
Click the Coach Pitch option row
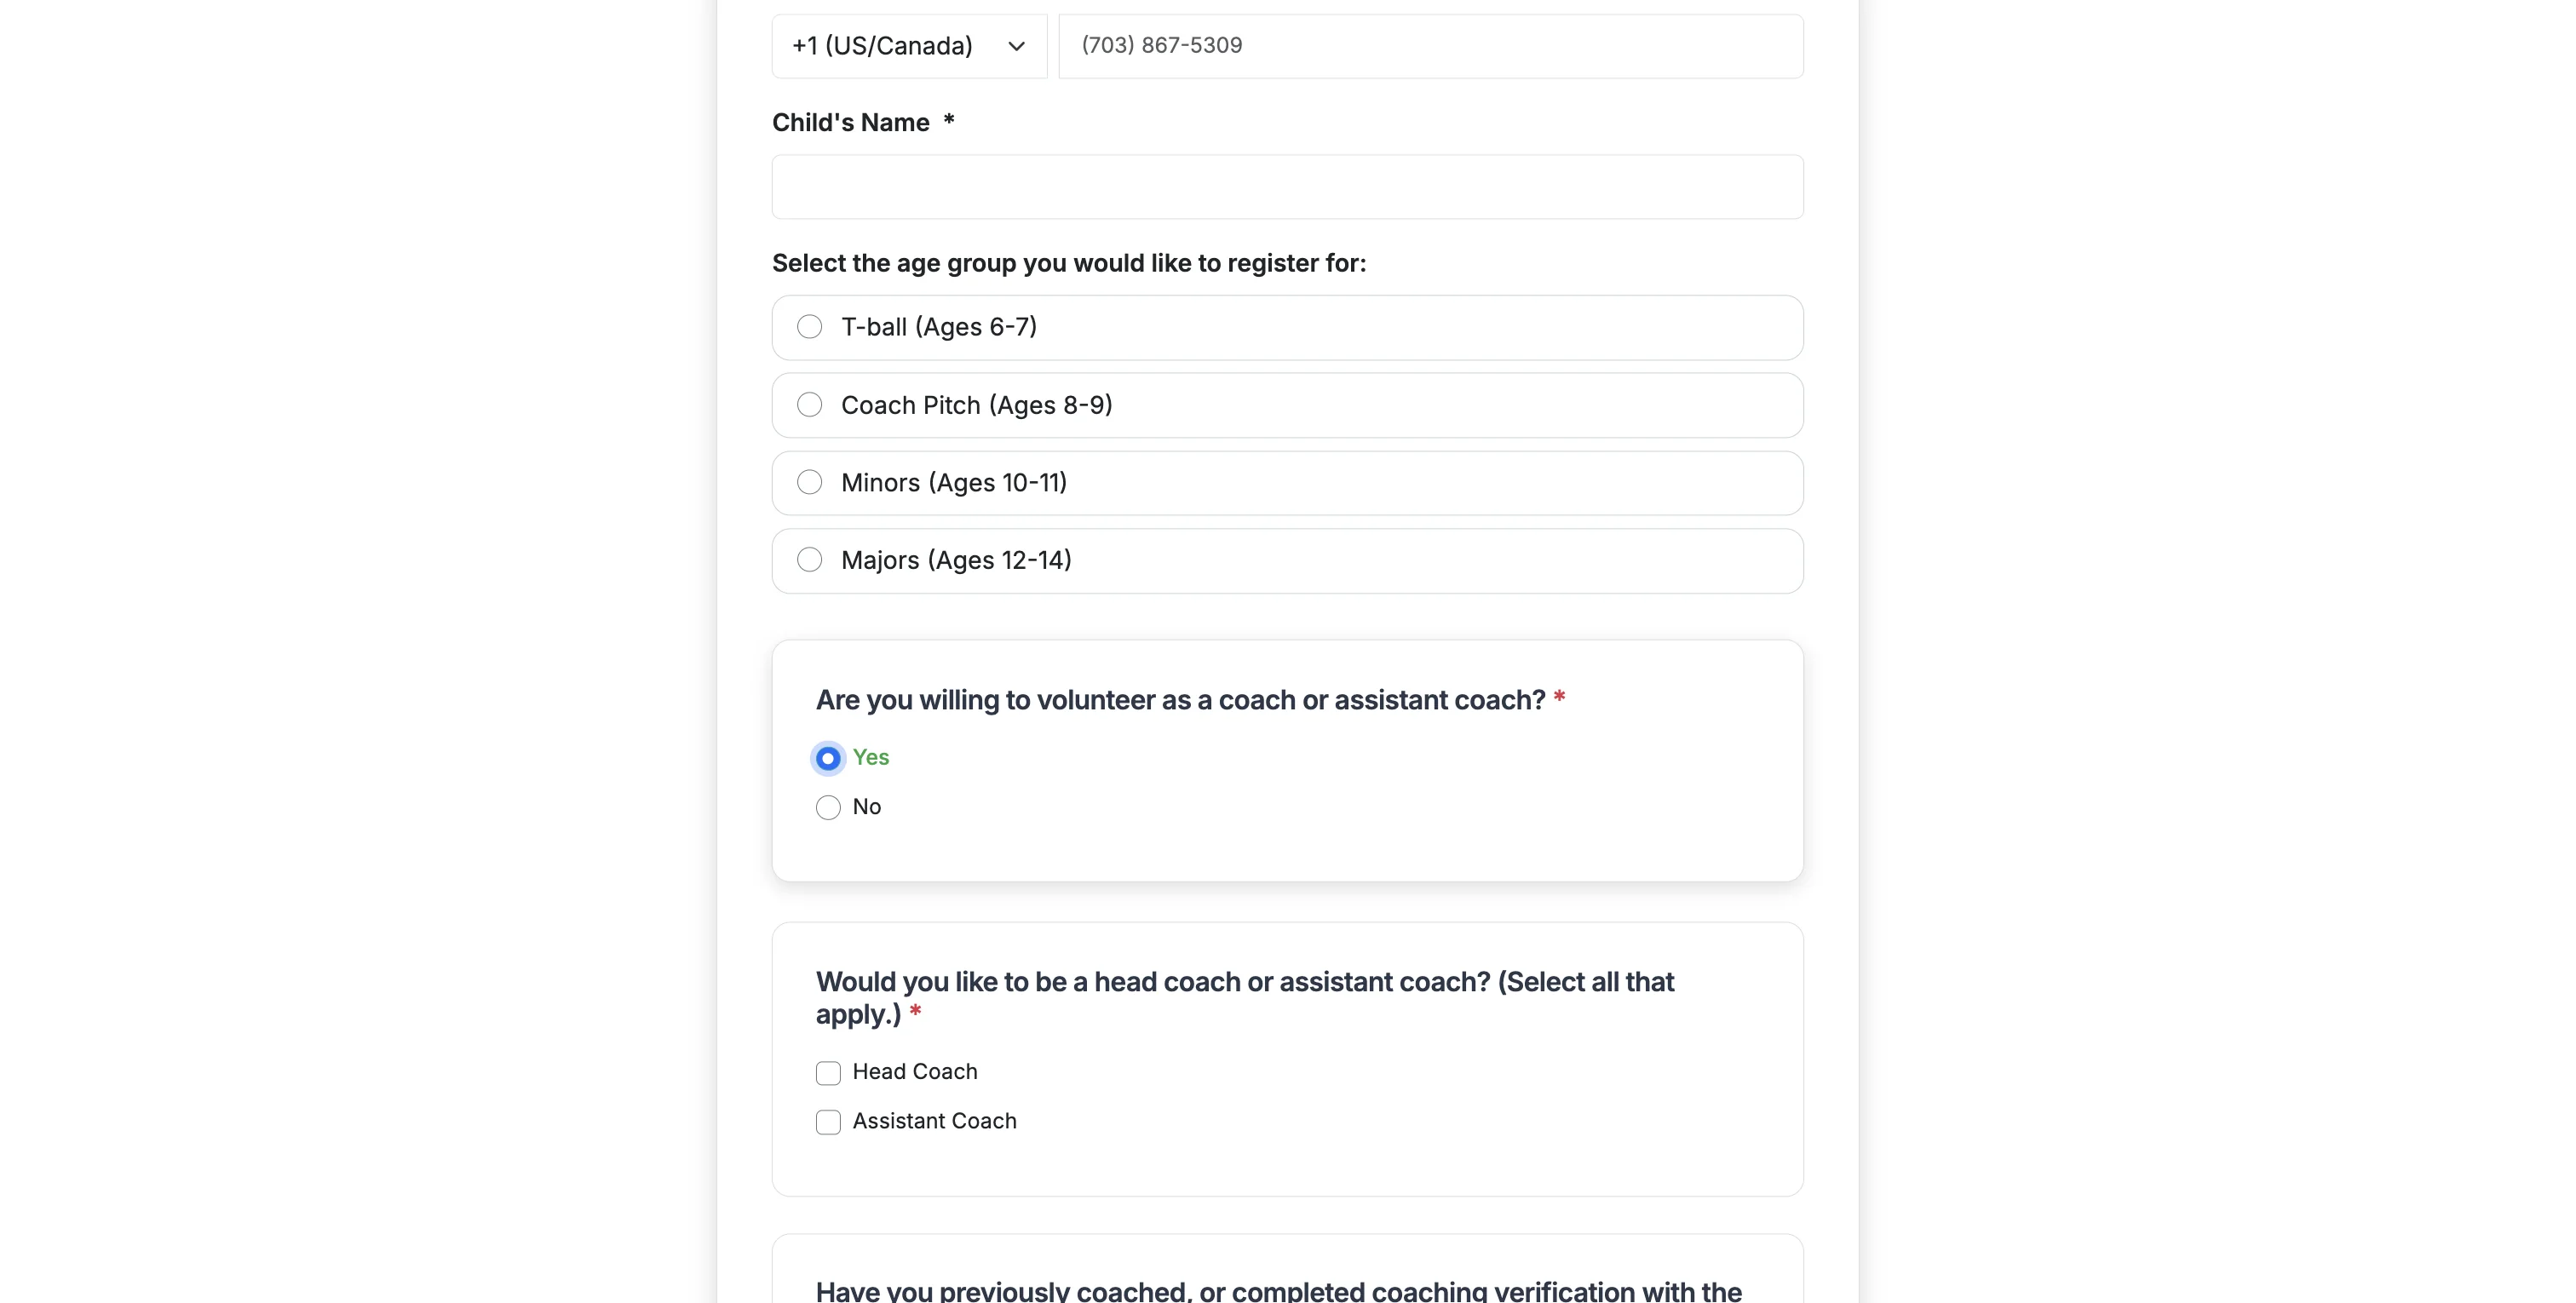point(1287,405)
